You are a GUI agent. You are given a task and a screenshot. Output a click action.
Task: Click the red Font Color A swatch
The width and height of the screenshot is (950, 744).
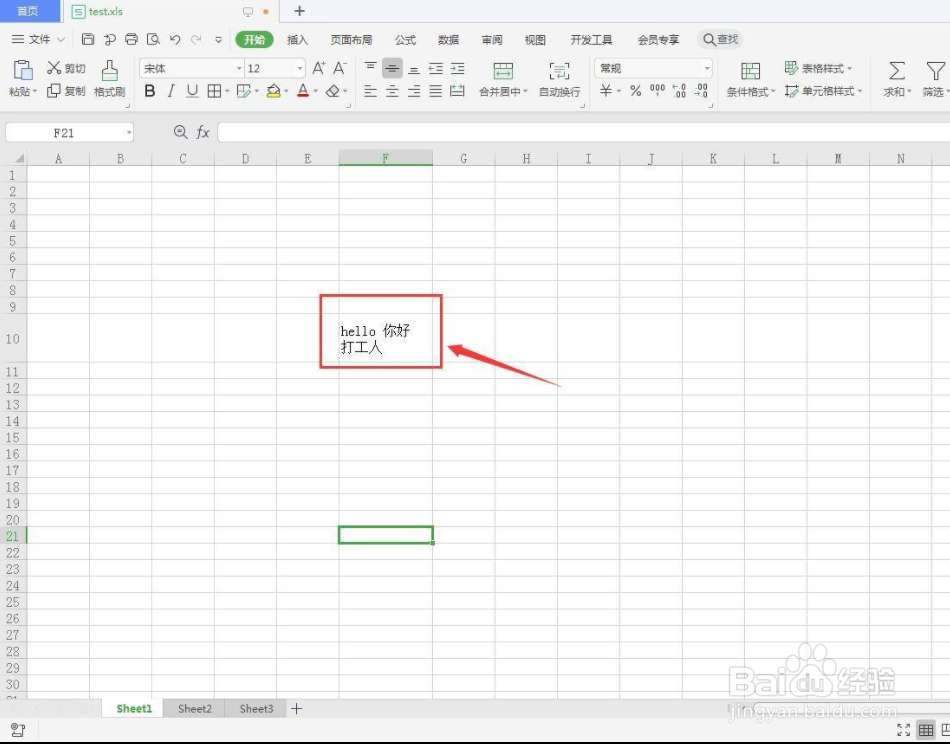click(x=304, y=91)
